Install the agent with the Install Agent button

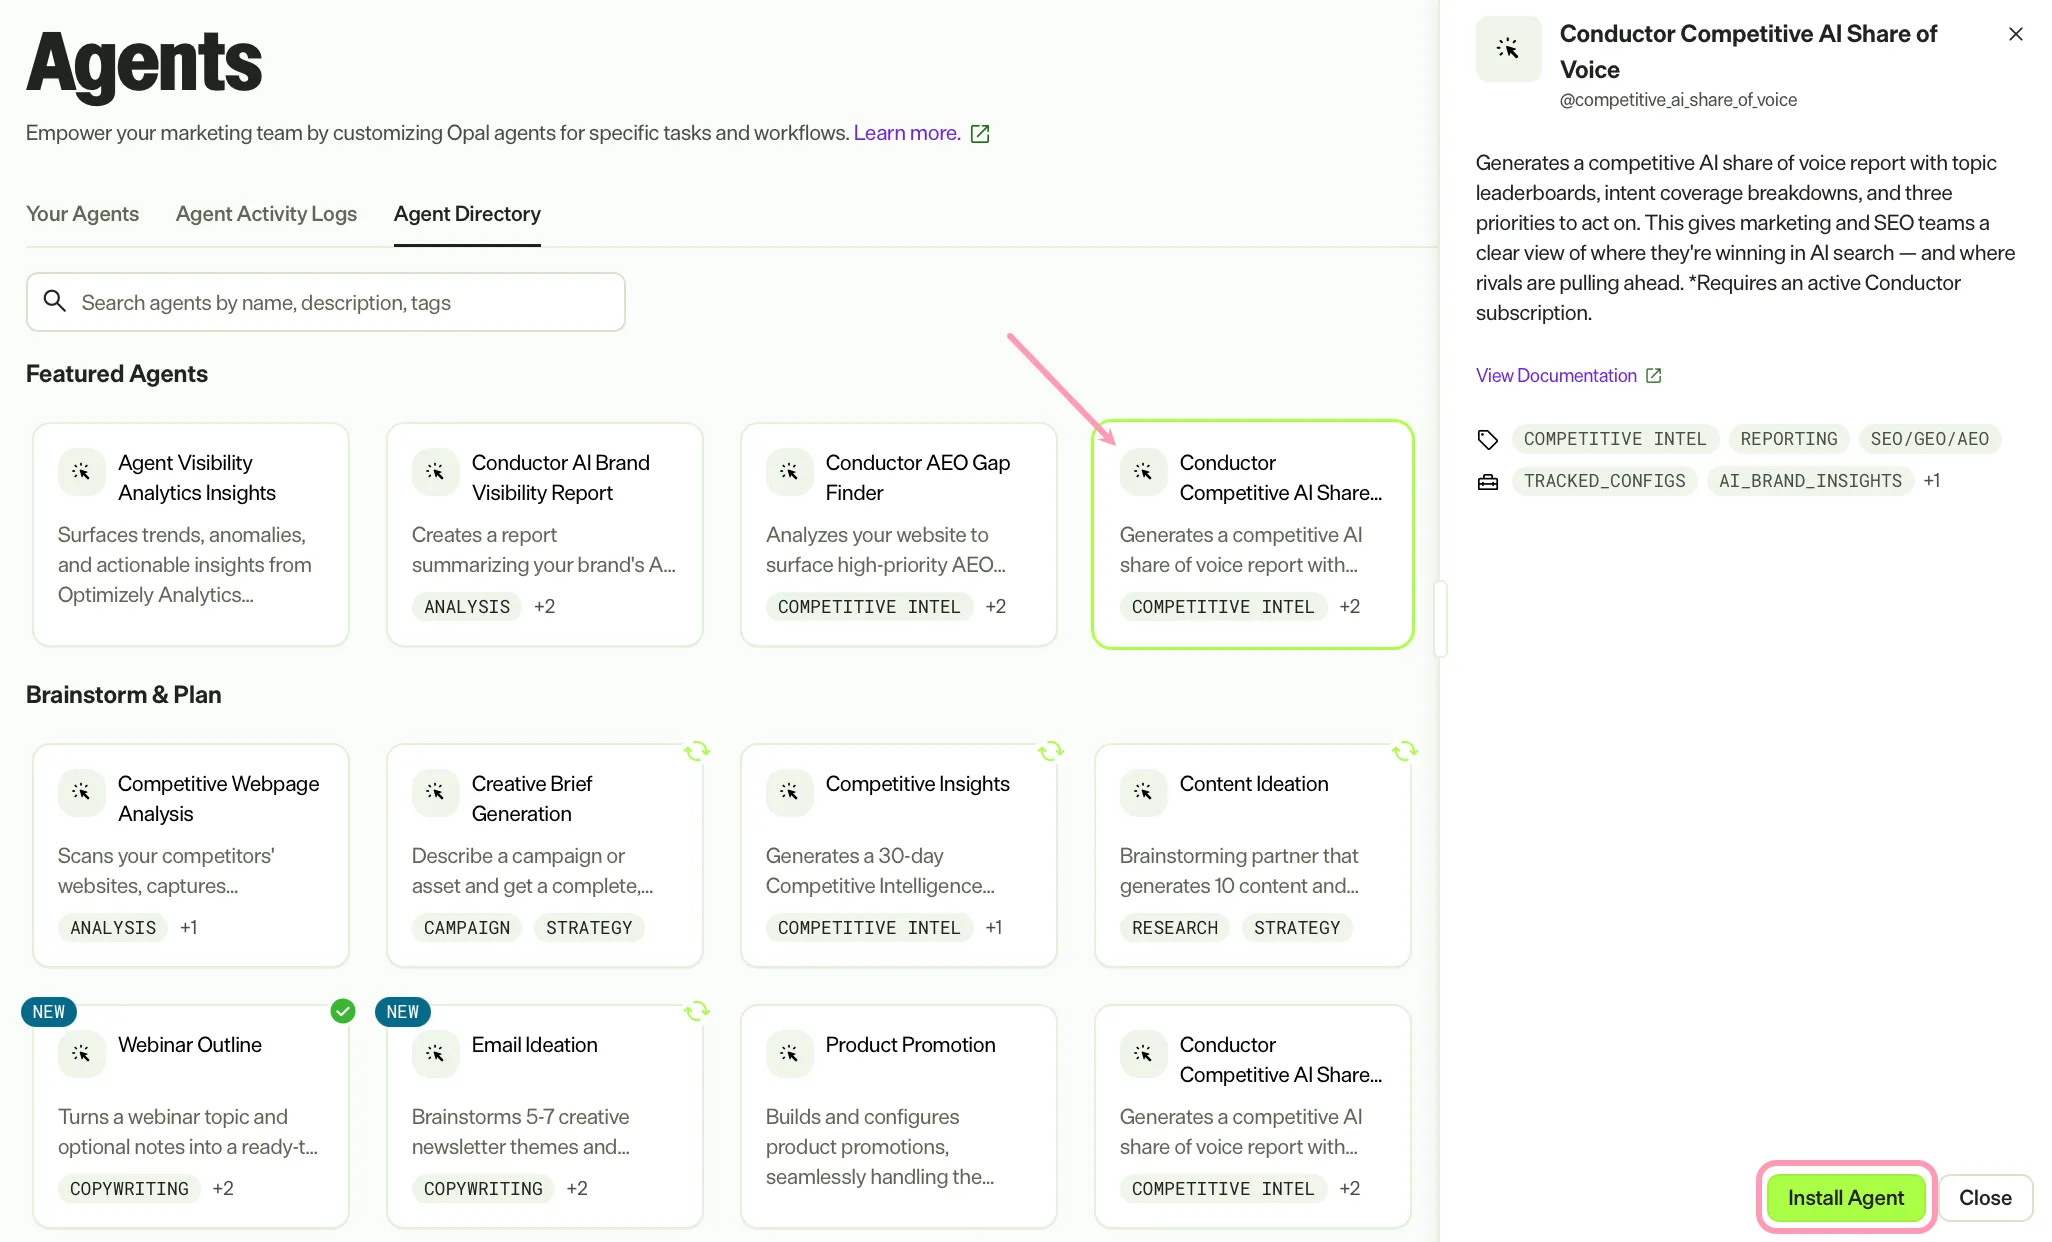[1846, 1198]
